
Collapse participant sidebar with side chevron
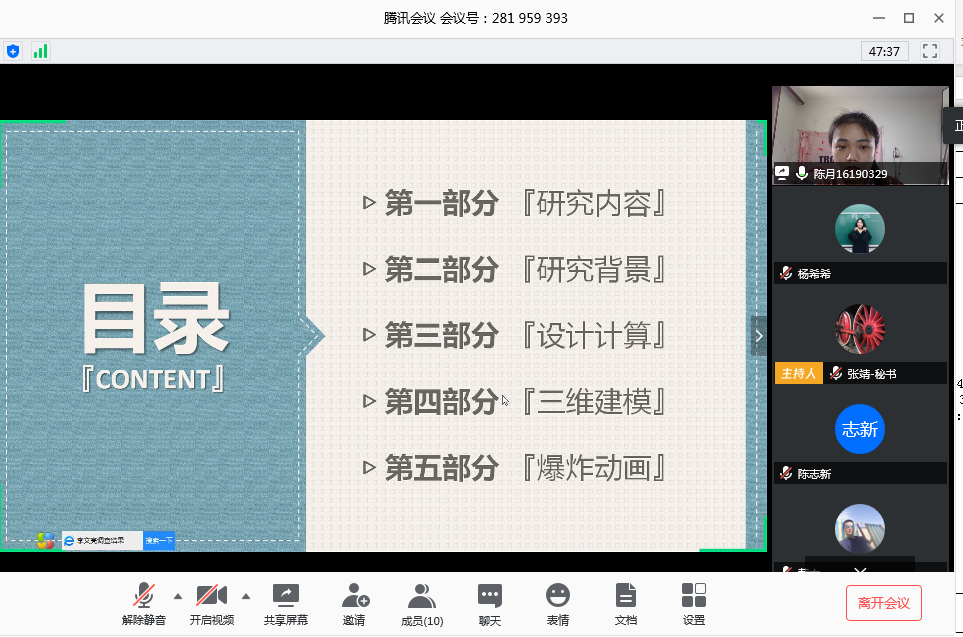point(758,336)
